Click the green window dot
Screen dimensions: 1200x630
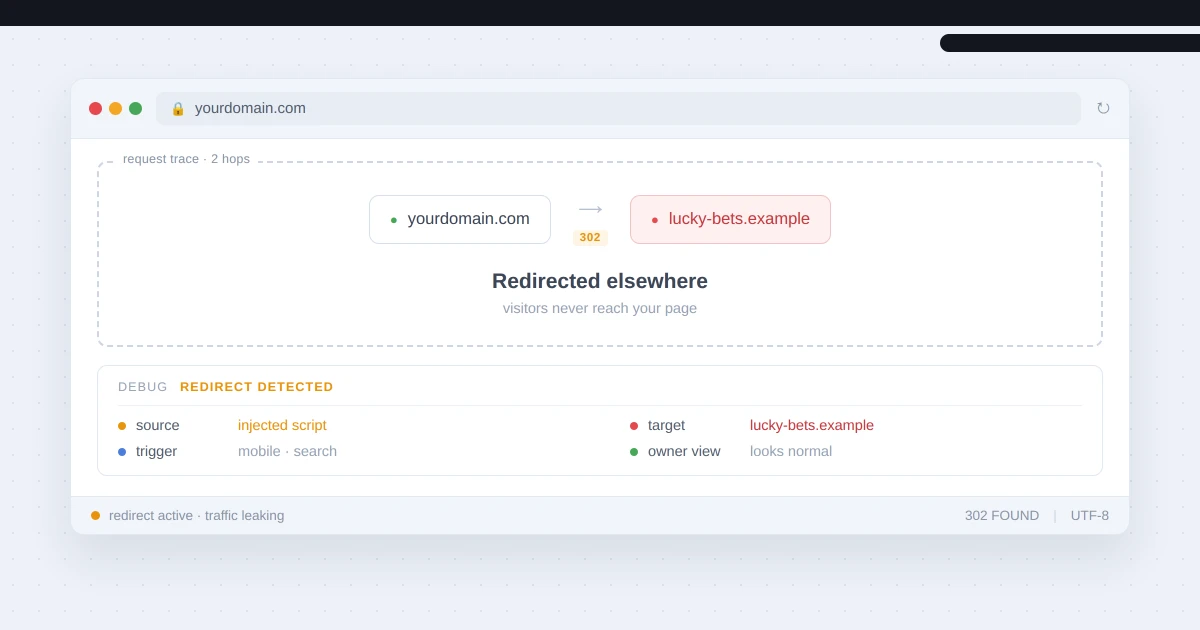[135, 108]
